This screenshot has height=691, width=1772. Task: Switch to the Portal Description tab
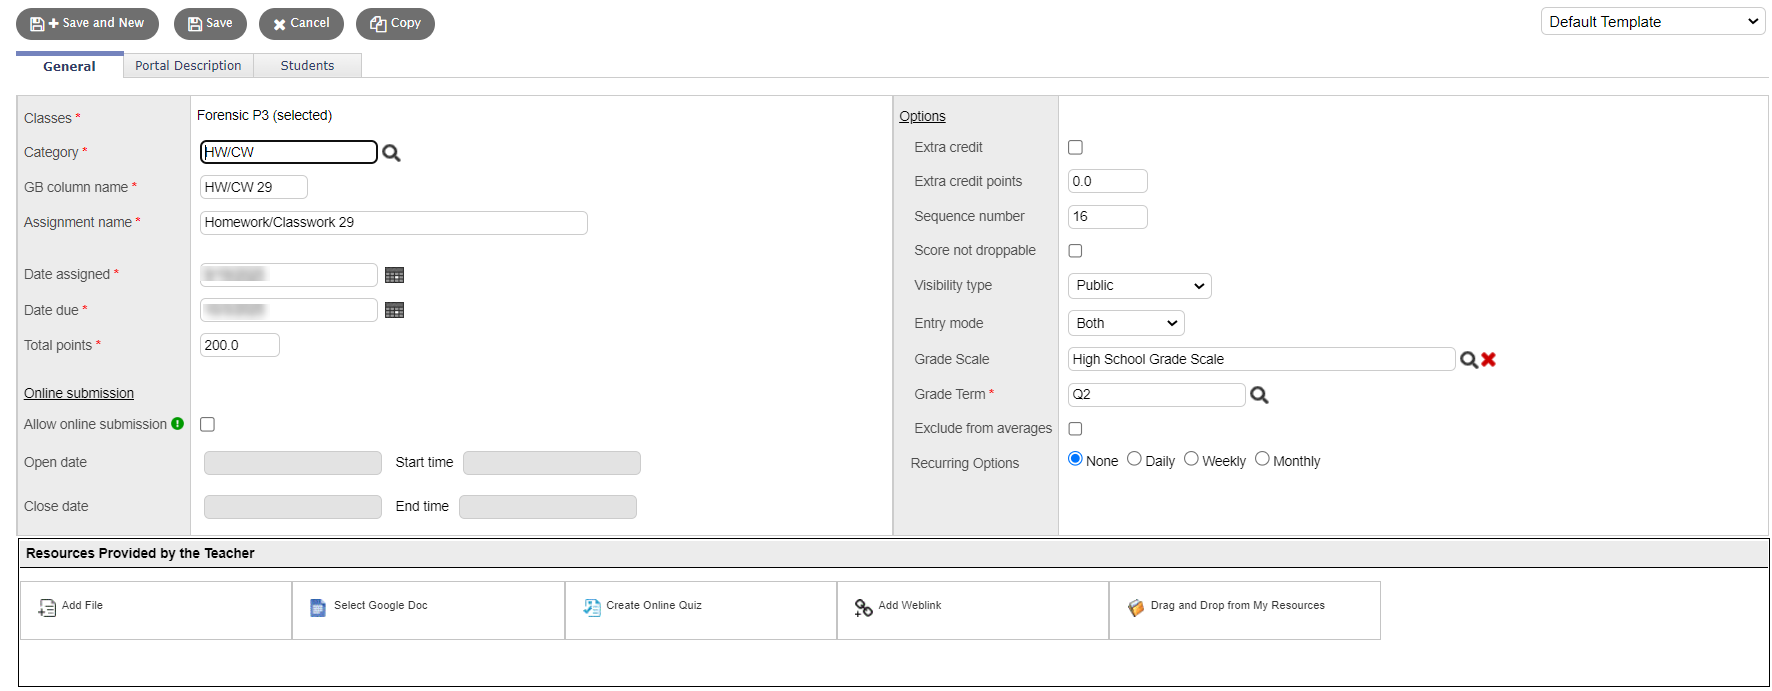[188, 66]
